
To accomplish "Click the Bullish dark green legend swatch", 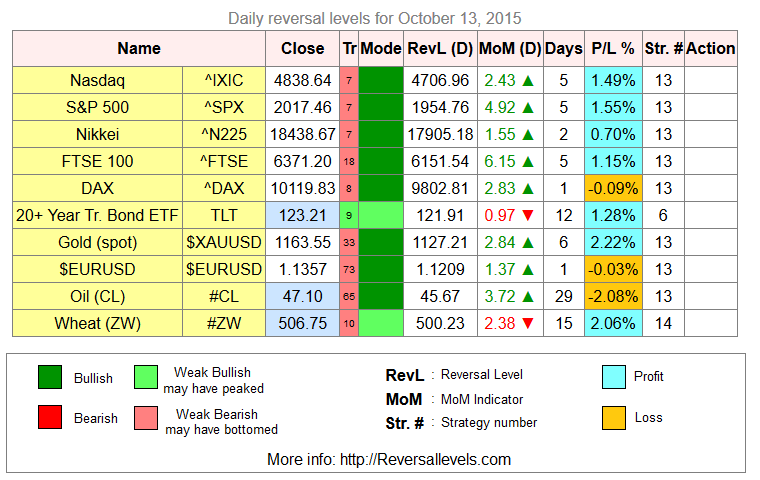I will click(50, 377).
